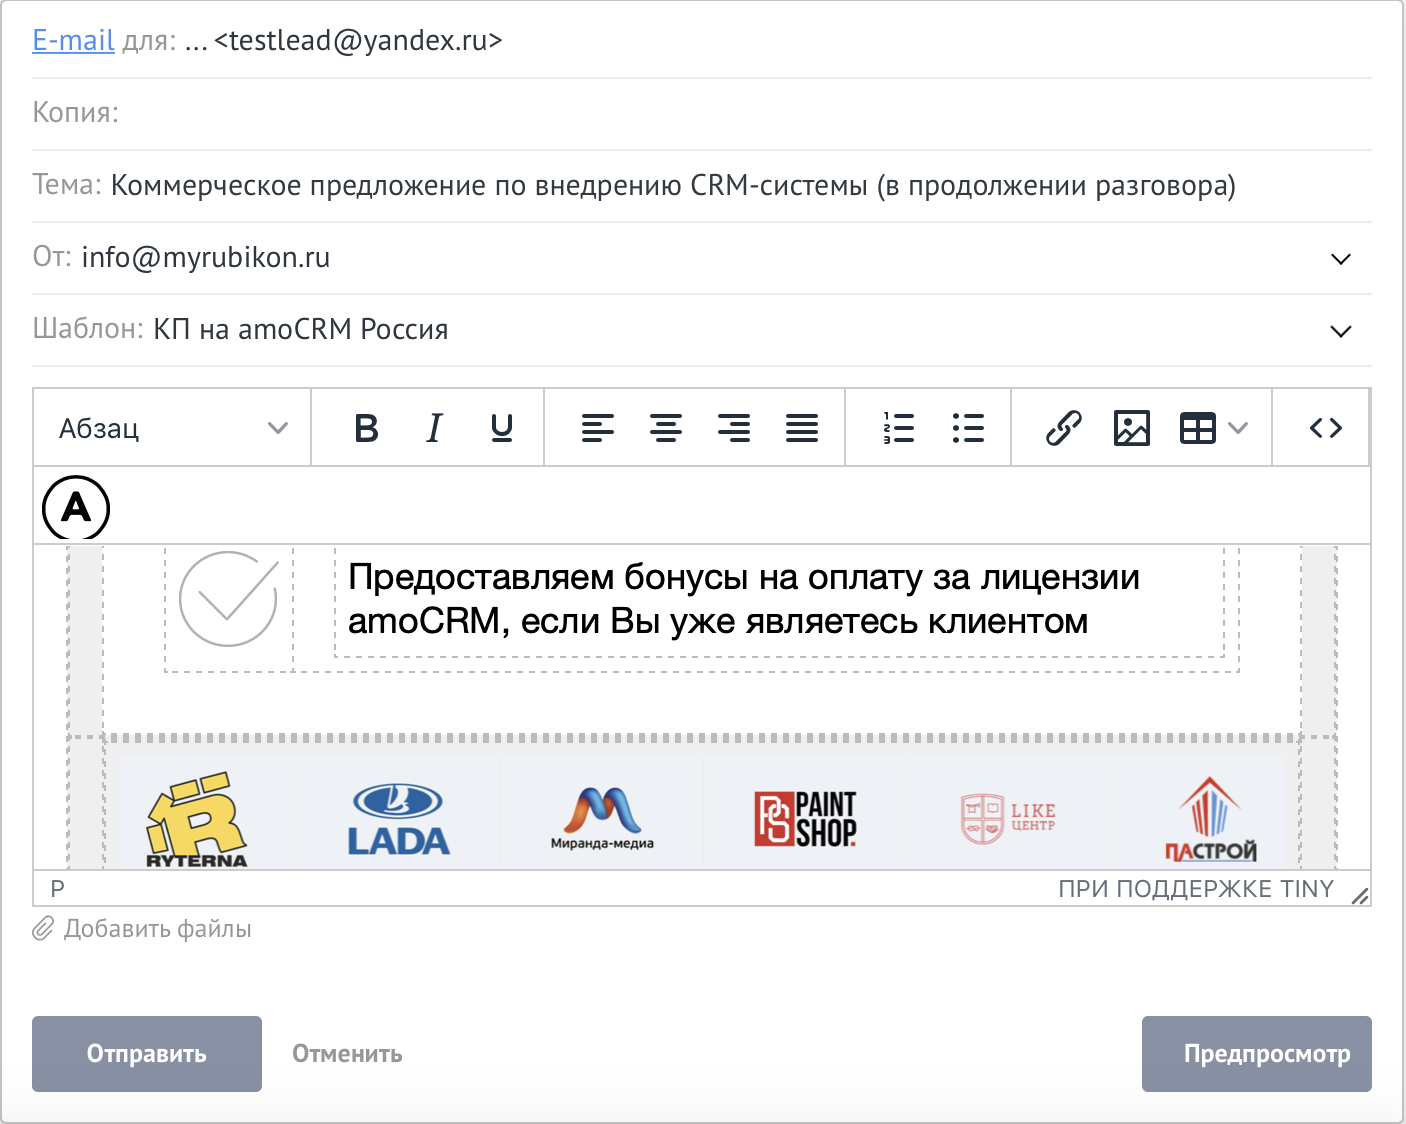This screenshot has width=1406, height=1124.
Task: Align text to the right
Action: (734, 428)
